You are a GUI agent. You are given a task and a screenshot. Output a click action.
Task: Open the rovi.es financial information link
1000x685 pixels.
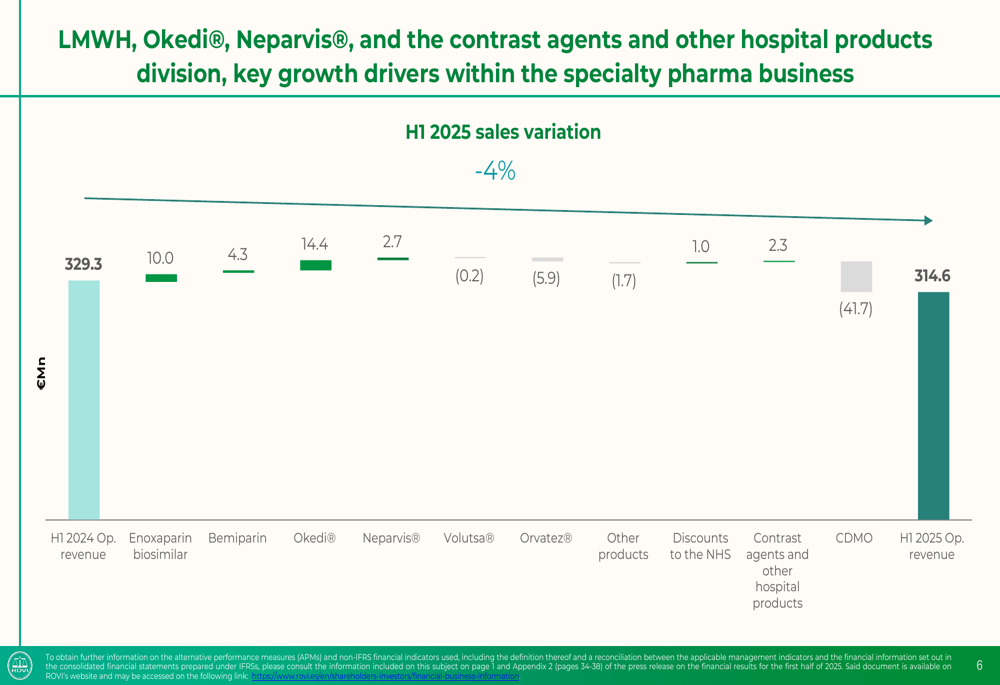pyautogui.click(x=385, y=677)
